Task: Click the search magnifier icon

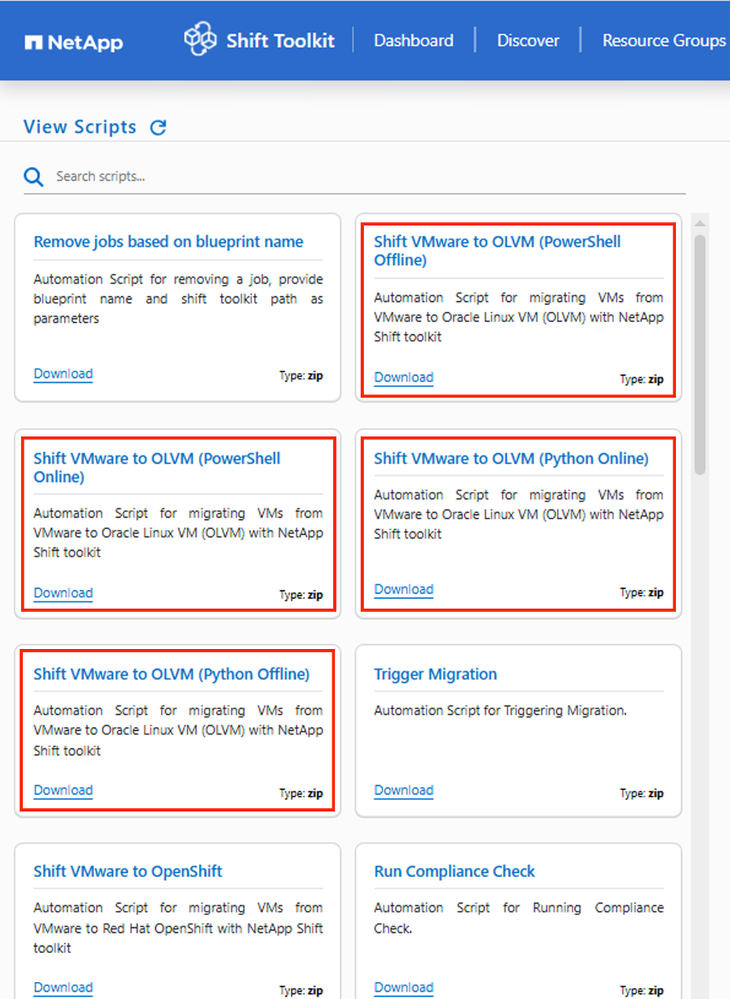Action: (34, 177)
